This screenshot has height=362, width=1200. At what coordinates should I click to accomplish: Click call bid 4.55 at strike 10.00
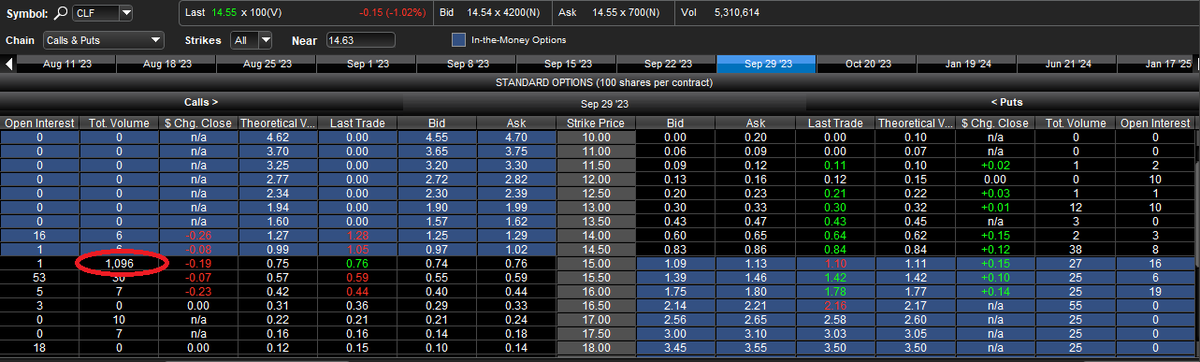437,137
